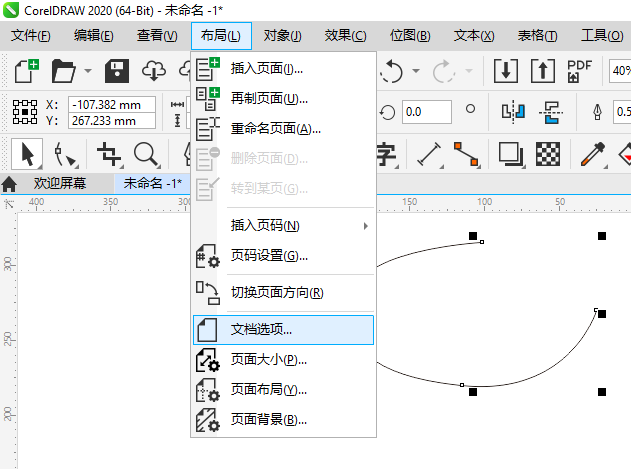This screenshot has height=469, width=631.
Task: Open the 工具(O) menu
Action: (x=602, y=36)
